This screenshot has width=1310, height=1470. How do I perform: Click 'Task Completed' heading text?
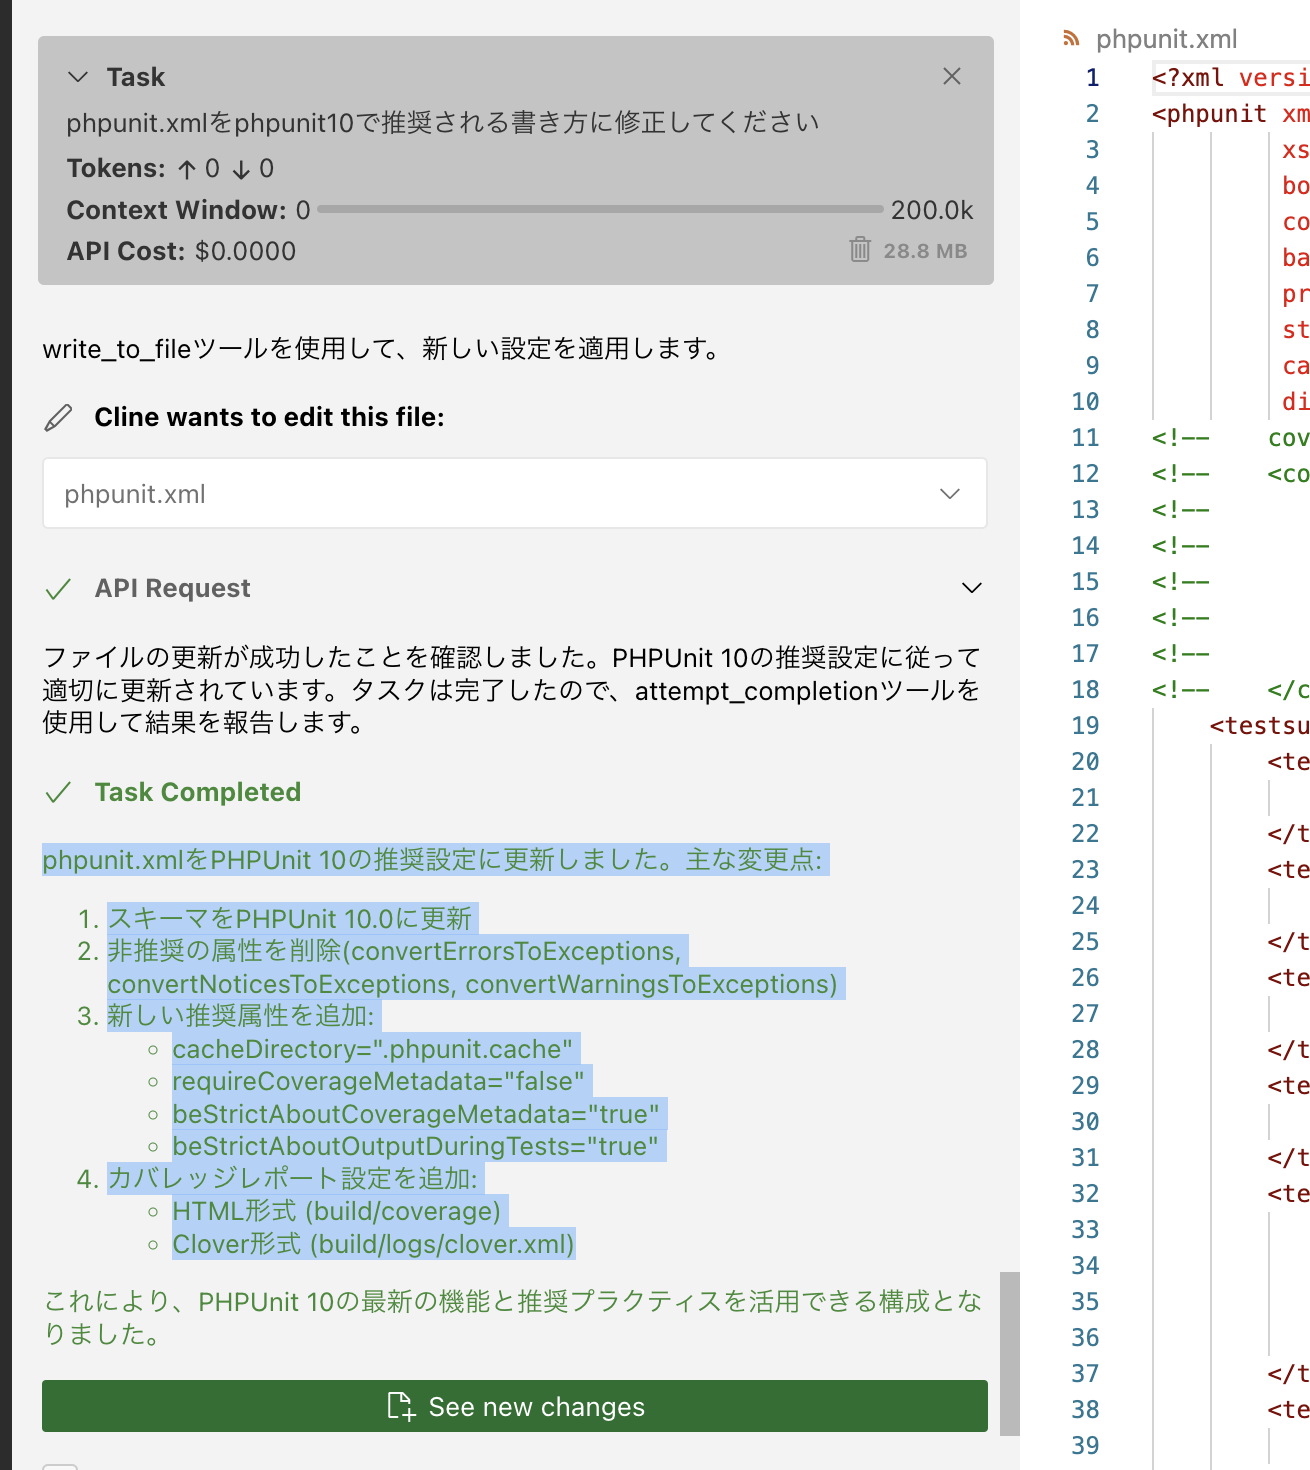[198, 792]
